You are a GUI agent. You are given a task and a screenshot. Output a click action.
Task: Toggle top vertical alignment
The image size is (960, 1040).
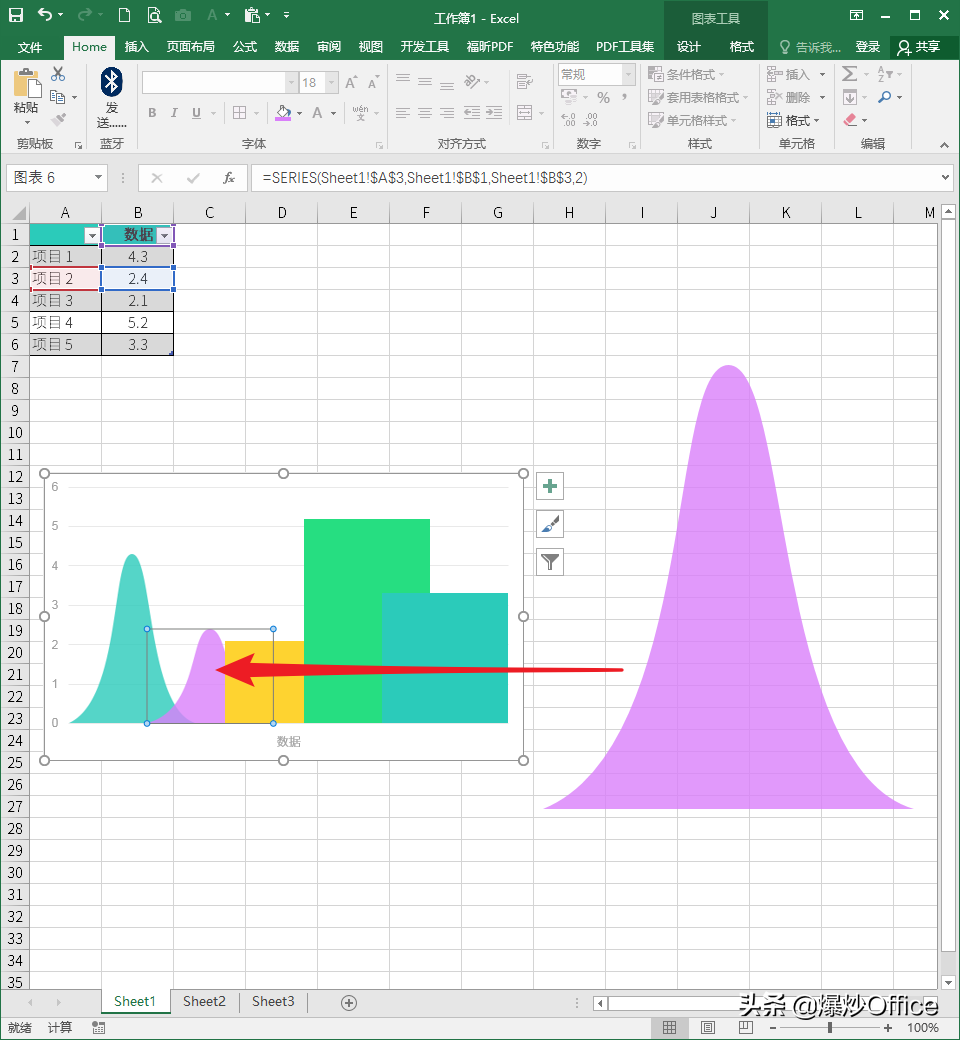403,80
